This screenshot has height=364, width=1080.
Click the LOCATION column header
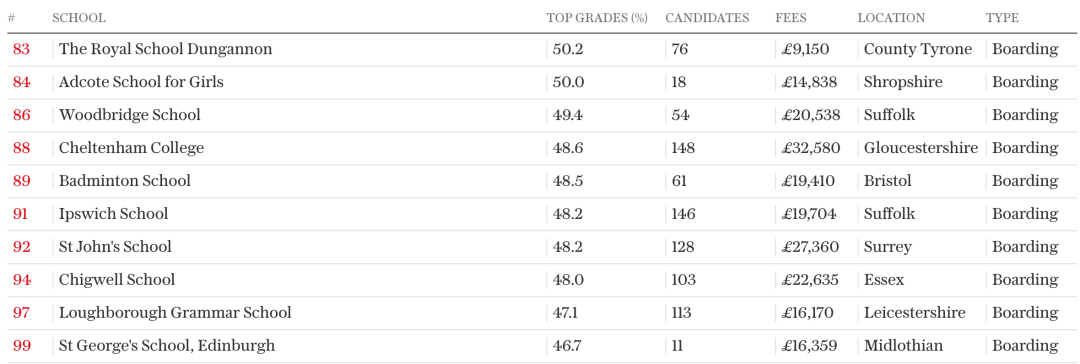pos(891,18)
